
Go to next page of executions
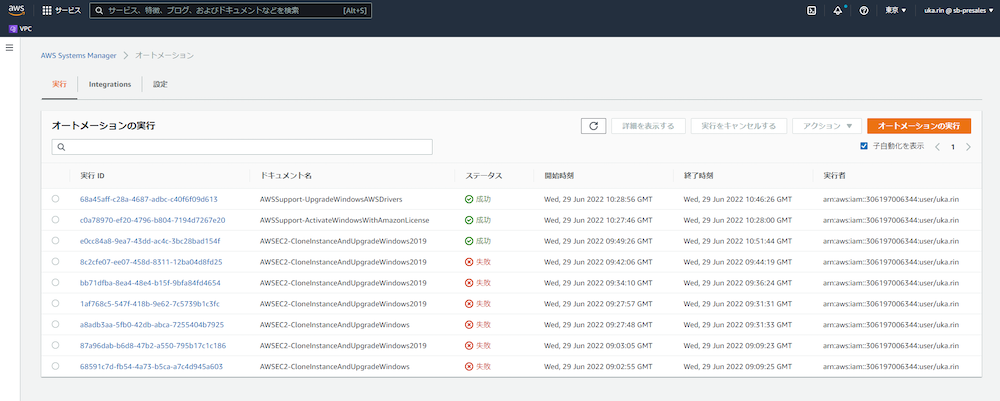click(x=968, y=147)
